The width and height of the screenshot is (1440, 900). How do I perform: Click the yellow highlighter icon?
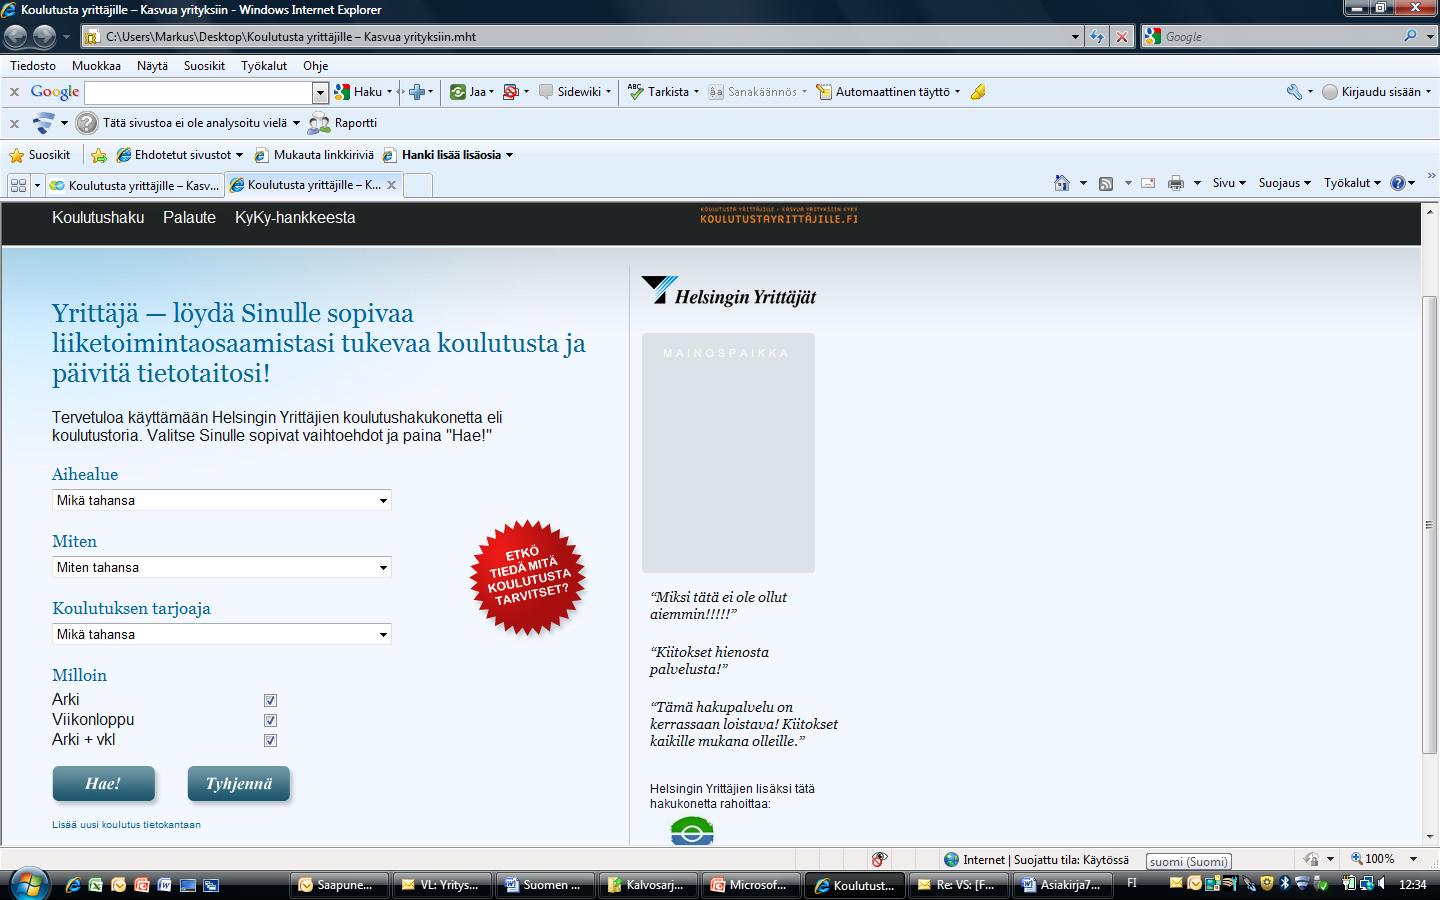[978, 92]
